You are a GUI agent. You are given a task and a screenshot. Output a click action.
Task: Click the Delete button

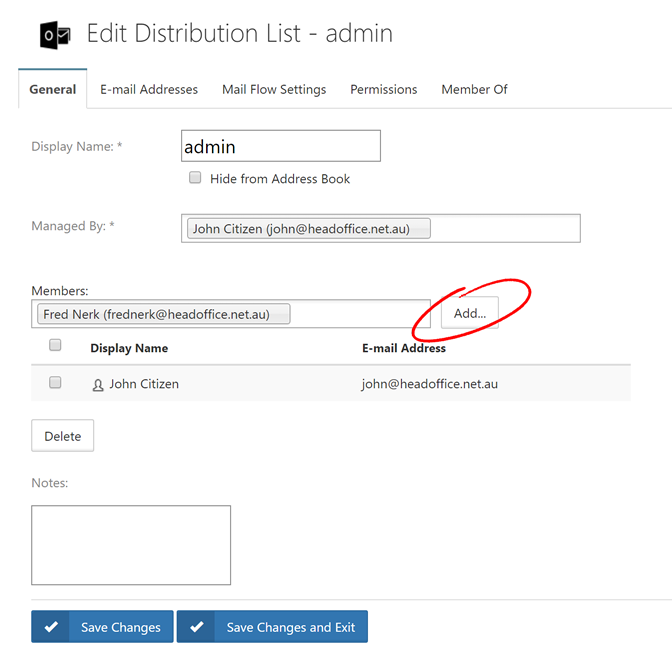63,436
